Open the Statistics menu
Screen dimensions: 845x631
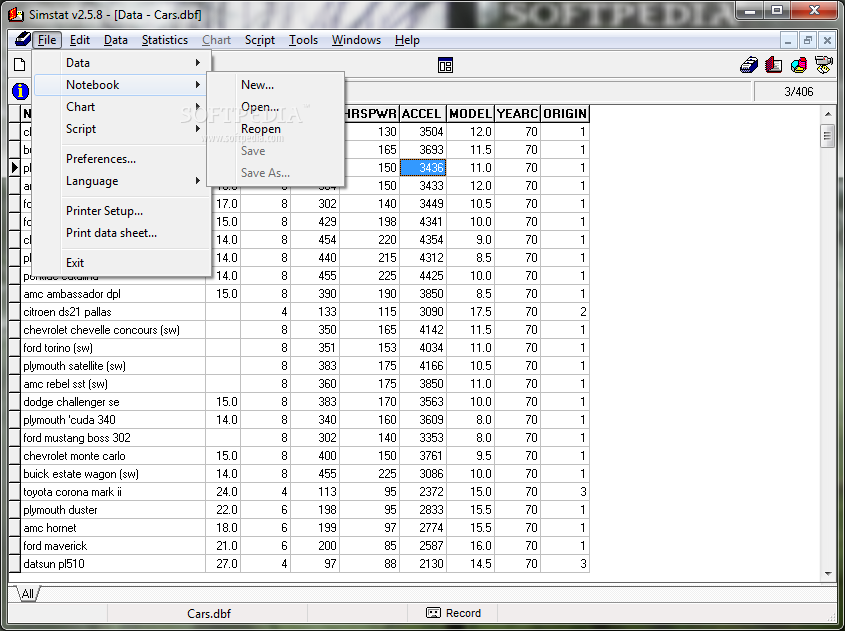[164, 40]
